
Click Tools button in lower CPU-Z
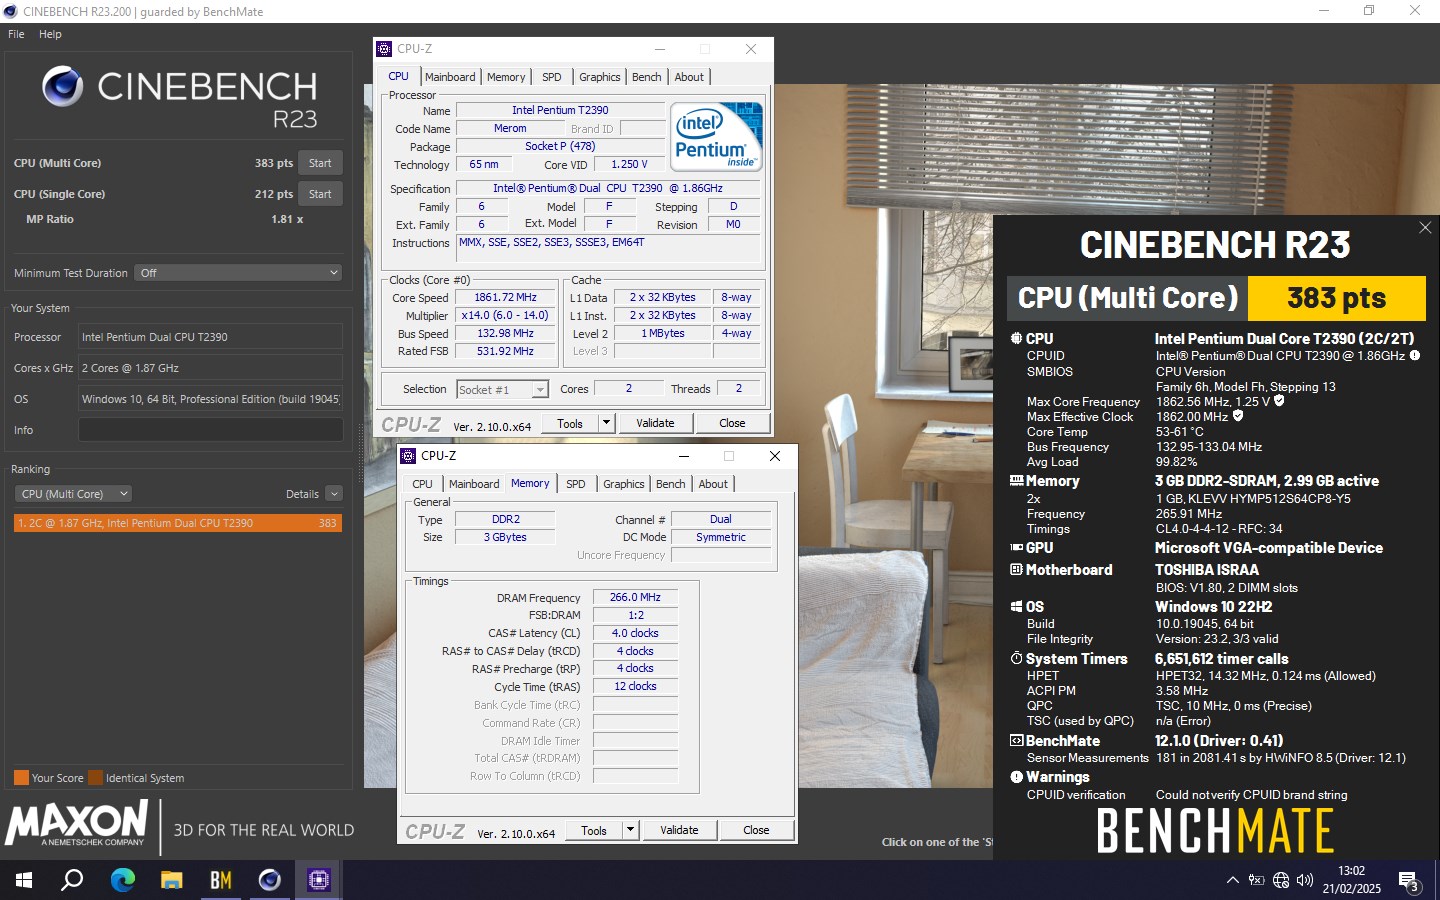[x=594, y=830]
